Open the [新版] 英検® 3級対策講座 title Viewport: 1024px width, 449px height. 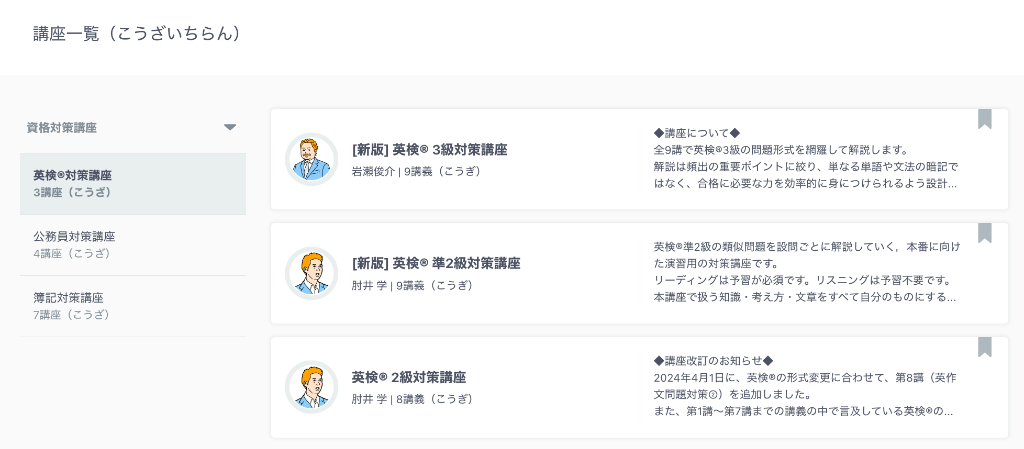pyautogui.click(x=429, y=150)
